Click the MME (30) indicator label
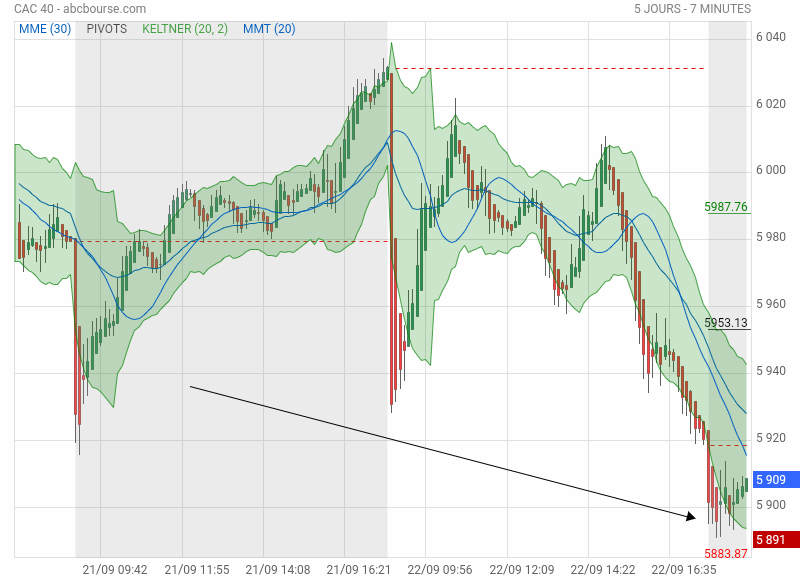Image resolution: width=800 pixels, height=580 pixels. [x=45, y=29]
